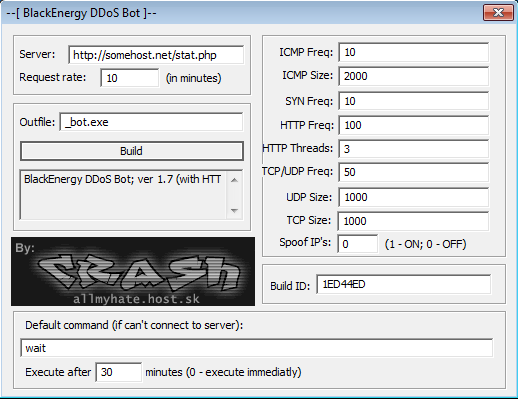Viewport: 518px width, 399px height.
Task: Click the ICMP Freq input field
Action: click(x=413, y=52)
